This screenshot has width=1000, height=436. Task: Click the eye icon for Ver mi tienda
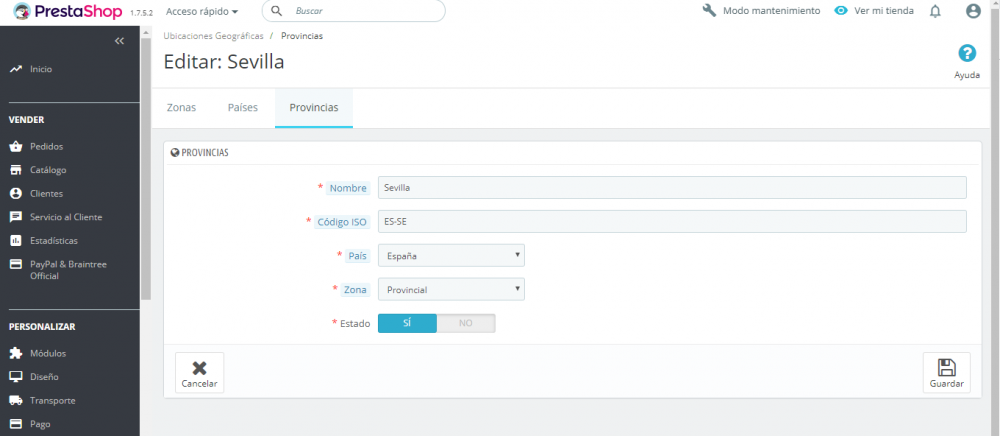click(x=841, y=11)
